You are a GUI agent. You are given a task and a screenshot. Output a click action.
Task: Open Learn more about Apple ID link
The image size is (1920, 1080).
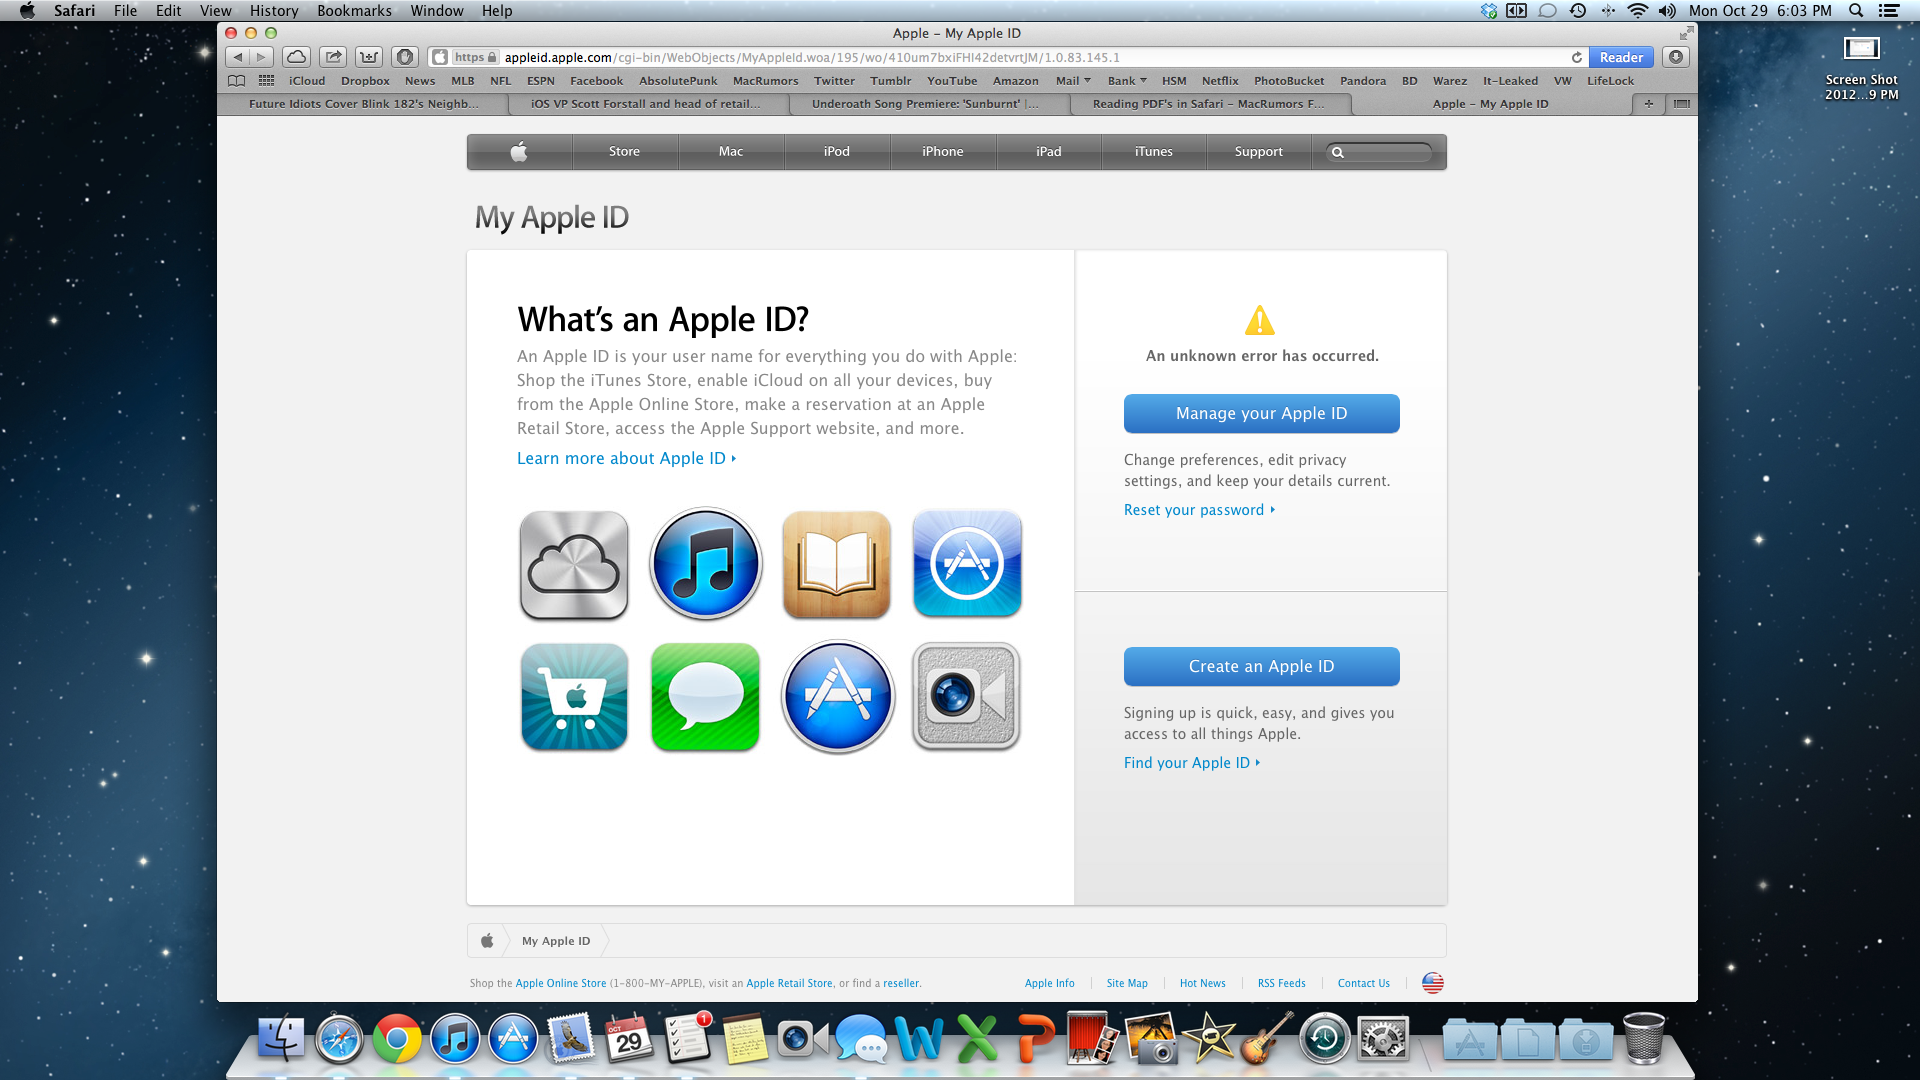click(626, 459)
